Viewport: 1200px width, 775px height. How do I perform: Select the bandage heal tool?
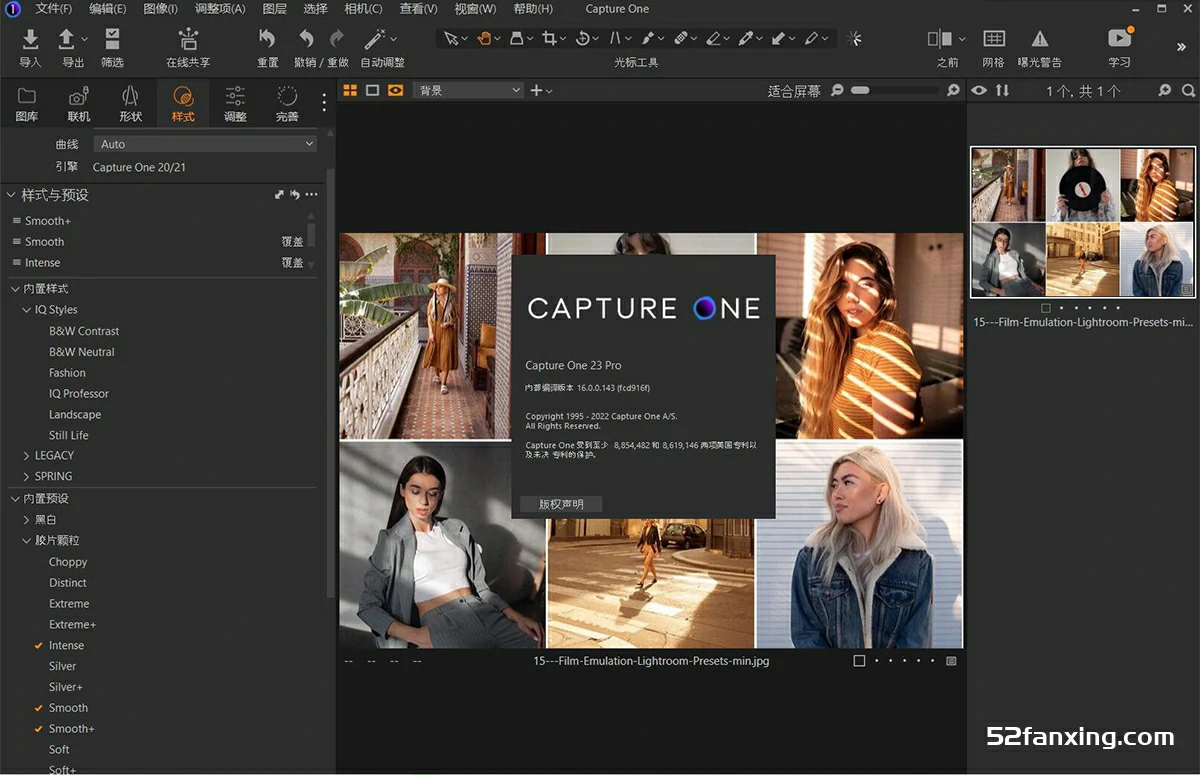click(x=680, y=38)
